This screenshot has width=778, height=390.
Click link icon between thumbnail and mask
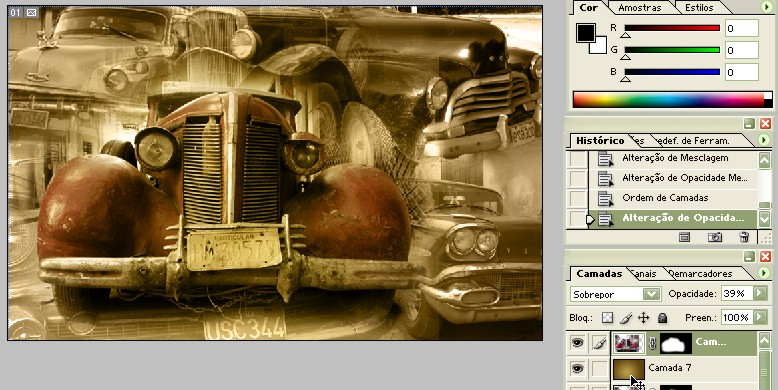click(652, 343)
